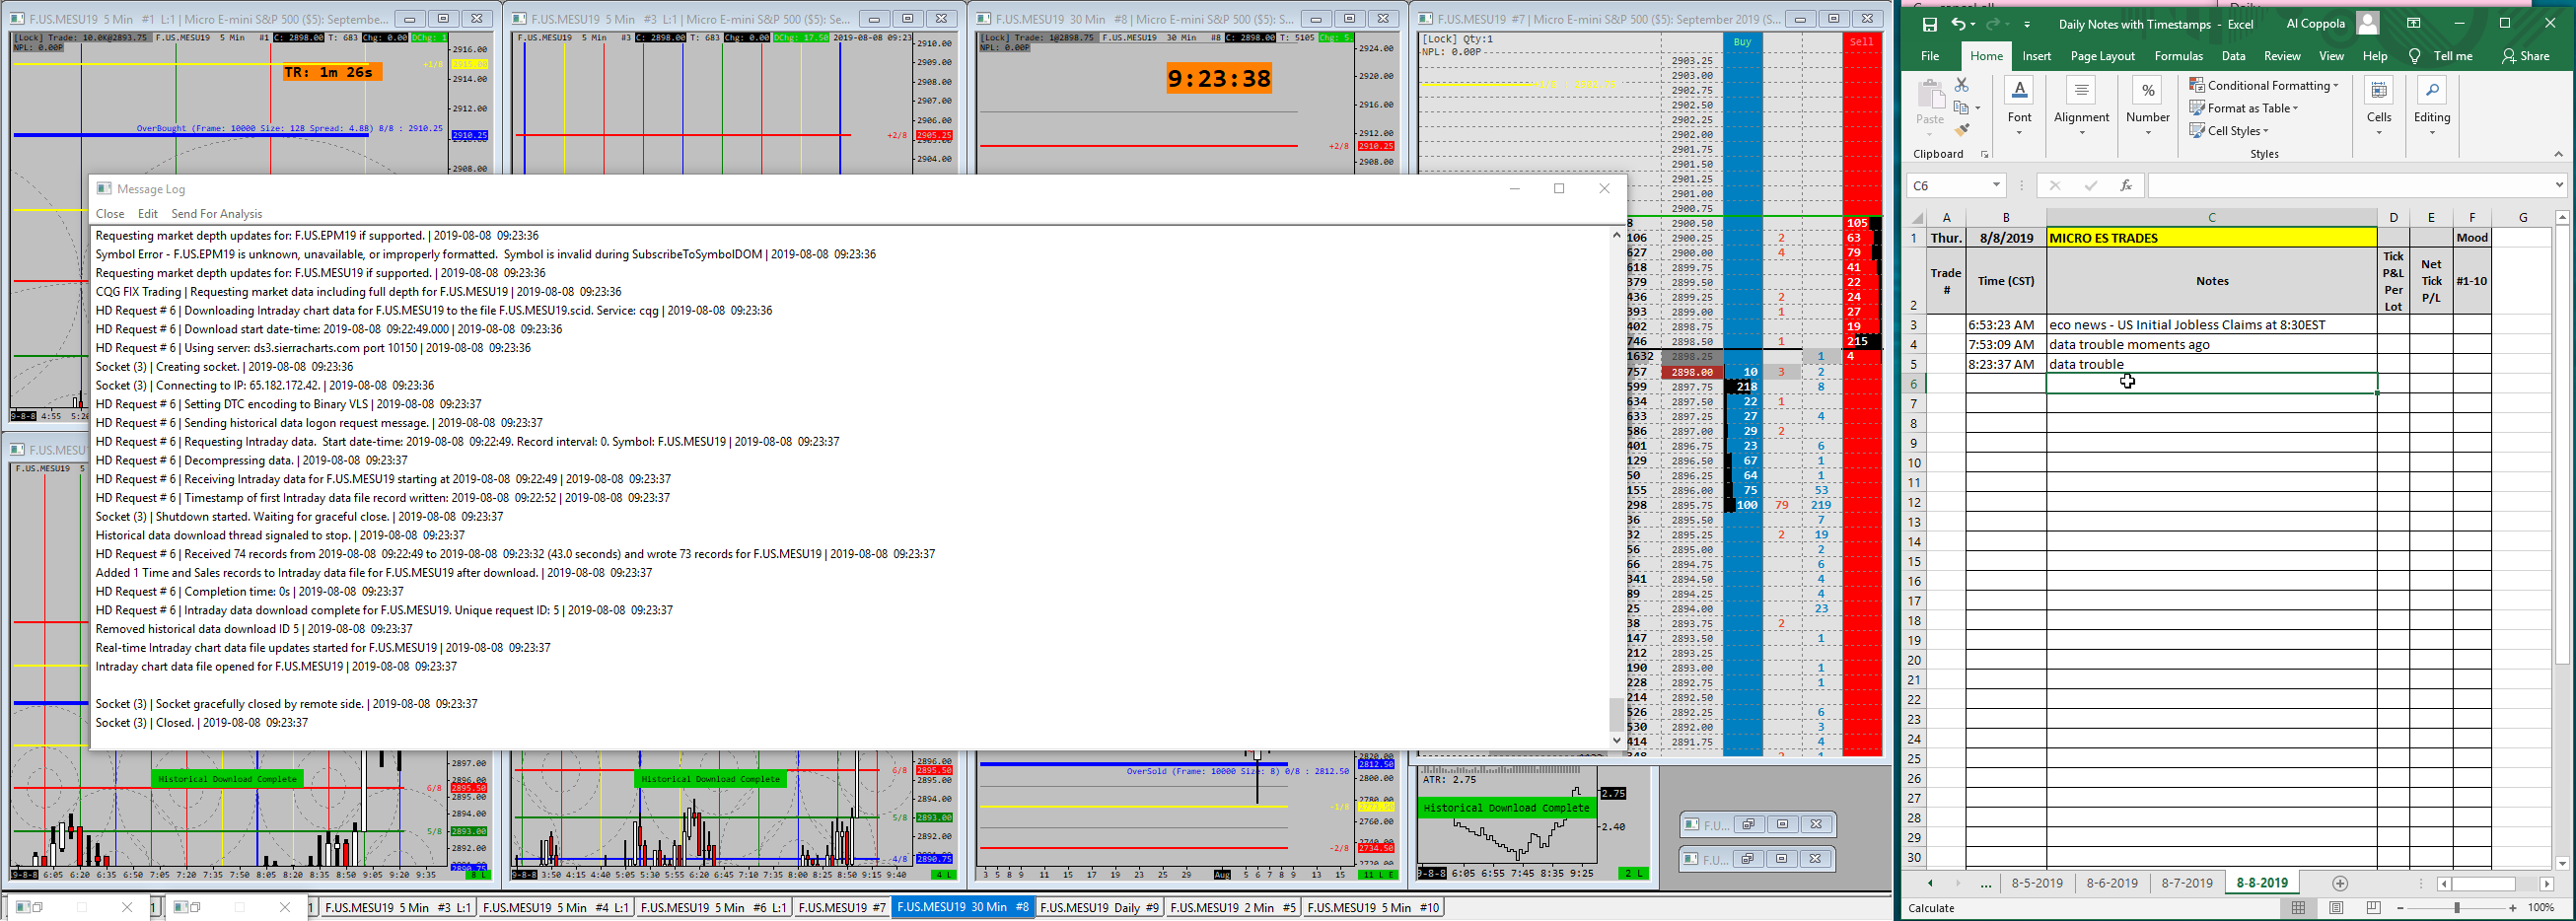The height and width of the screenshot is (921, 2576).
Task: Switch to chart tab F.US.MESU19 5 Min #10
Action: click(1373, 908)
